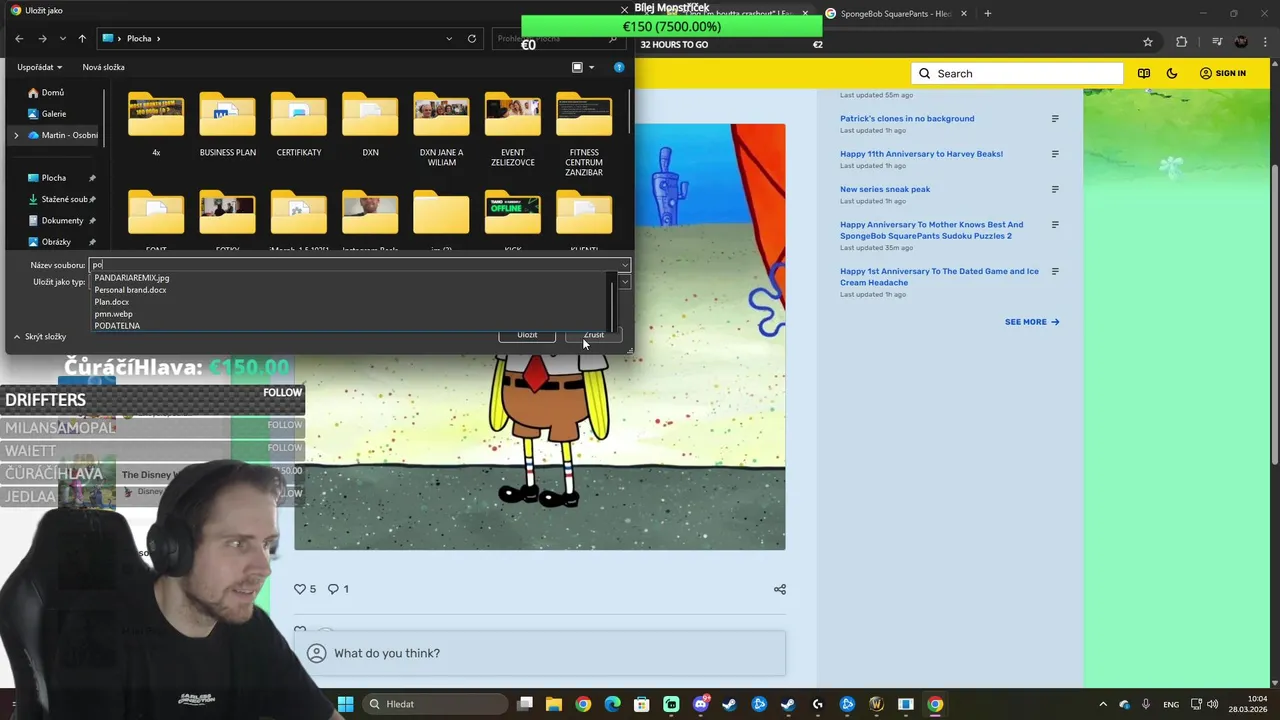Open Stažené soubory in the sidebar
Image resolution: width=1280 pixels, height=720 pixels.
63,199
